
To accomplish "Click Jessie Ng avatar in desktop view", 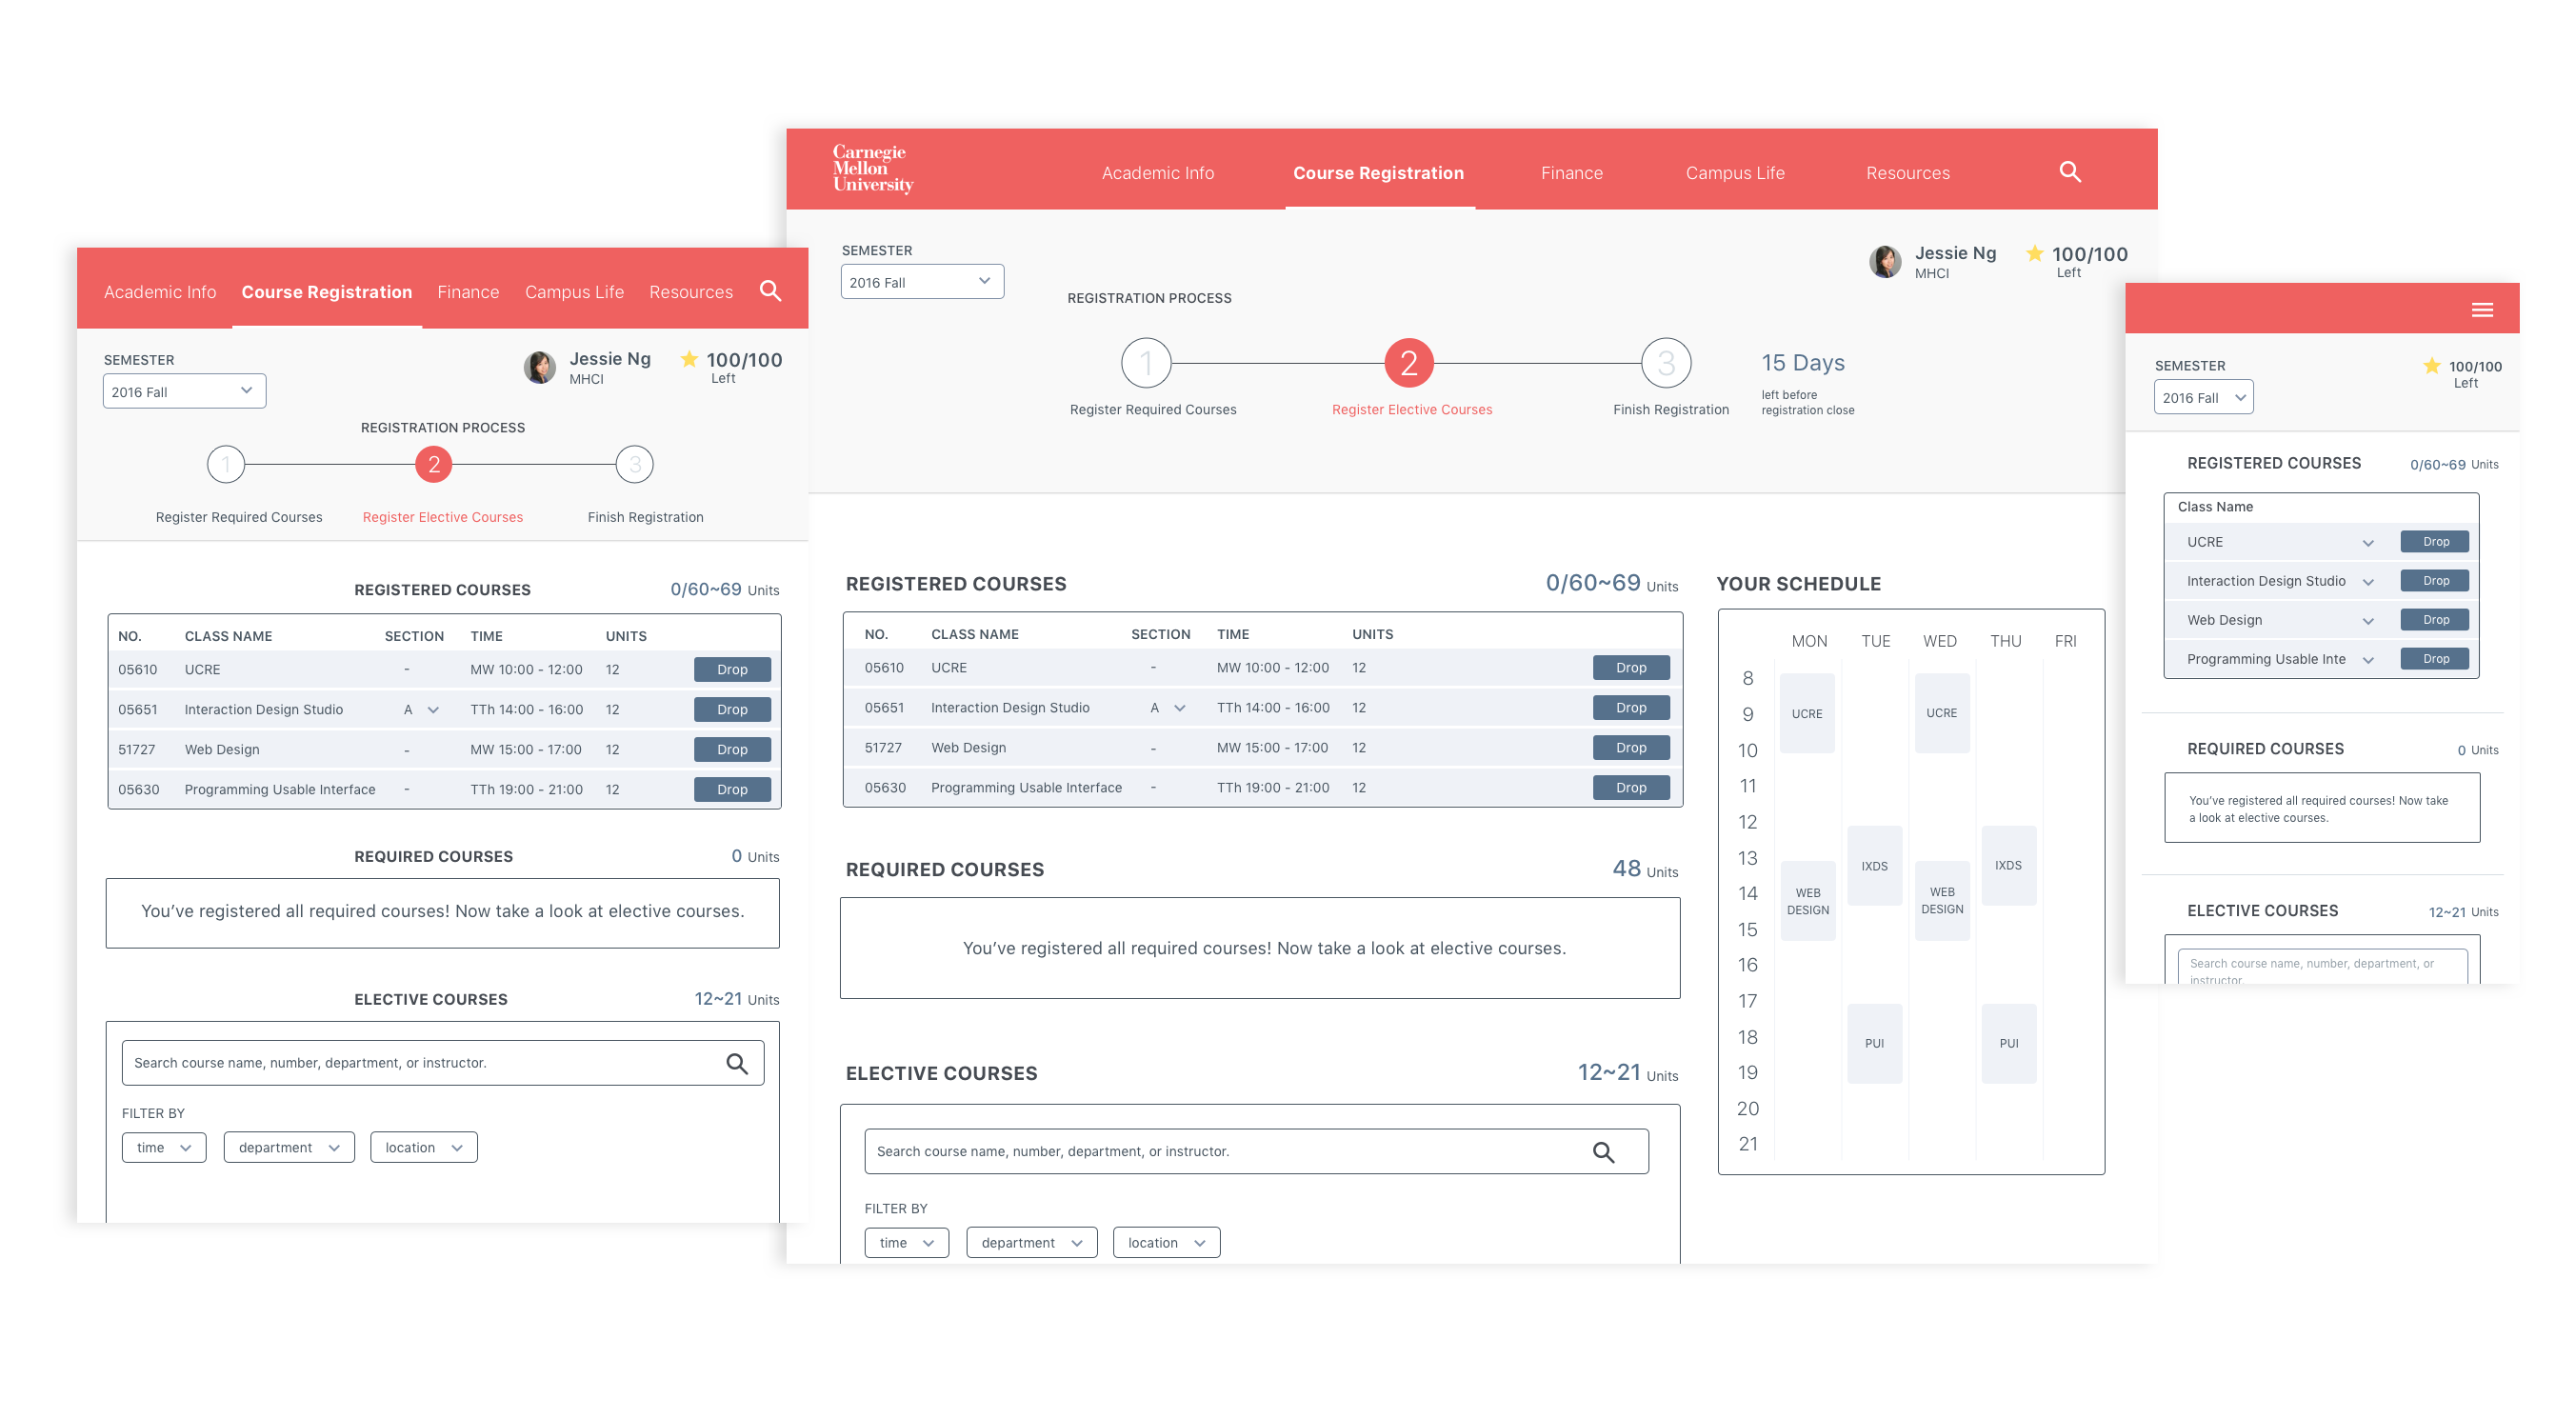I will tap(1884, 262).
